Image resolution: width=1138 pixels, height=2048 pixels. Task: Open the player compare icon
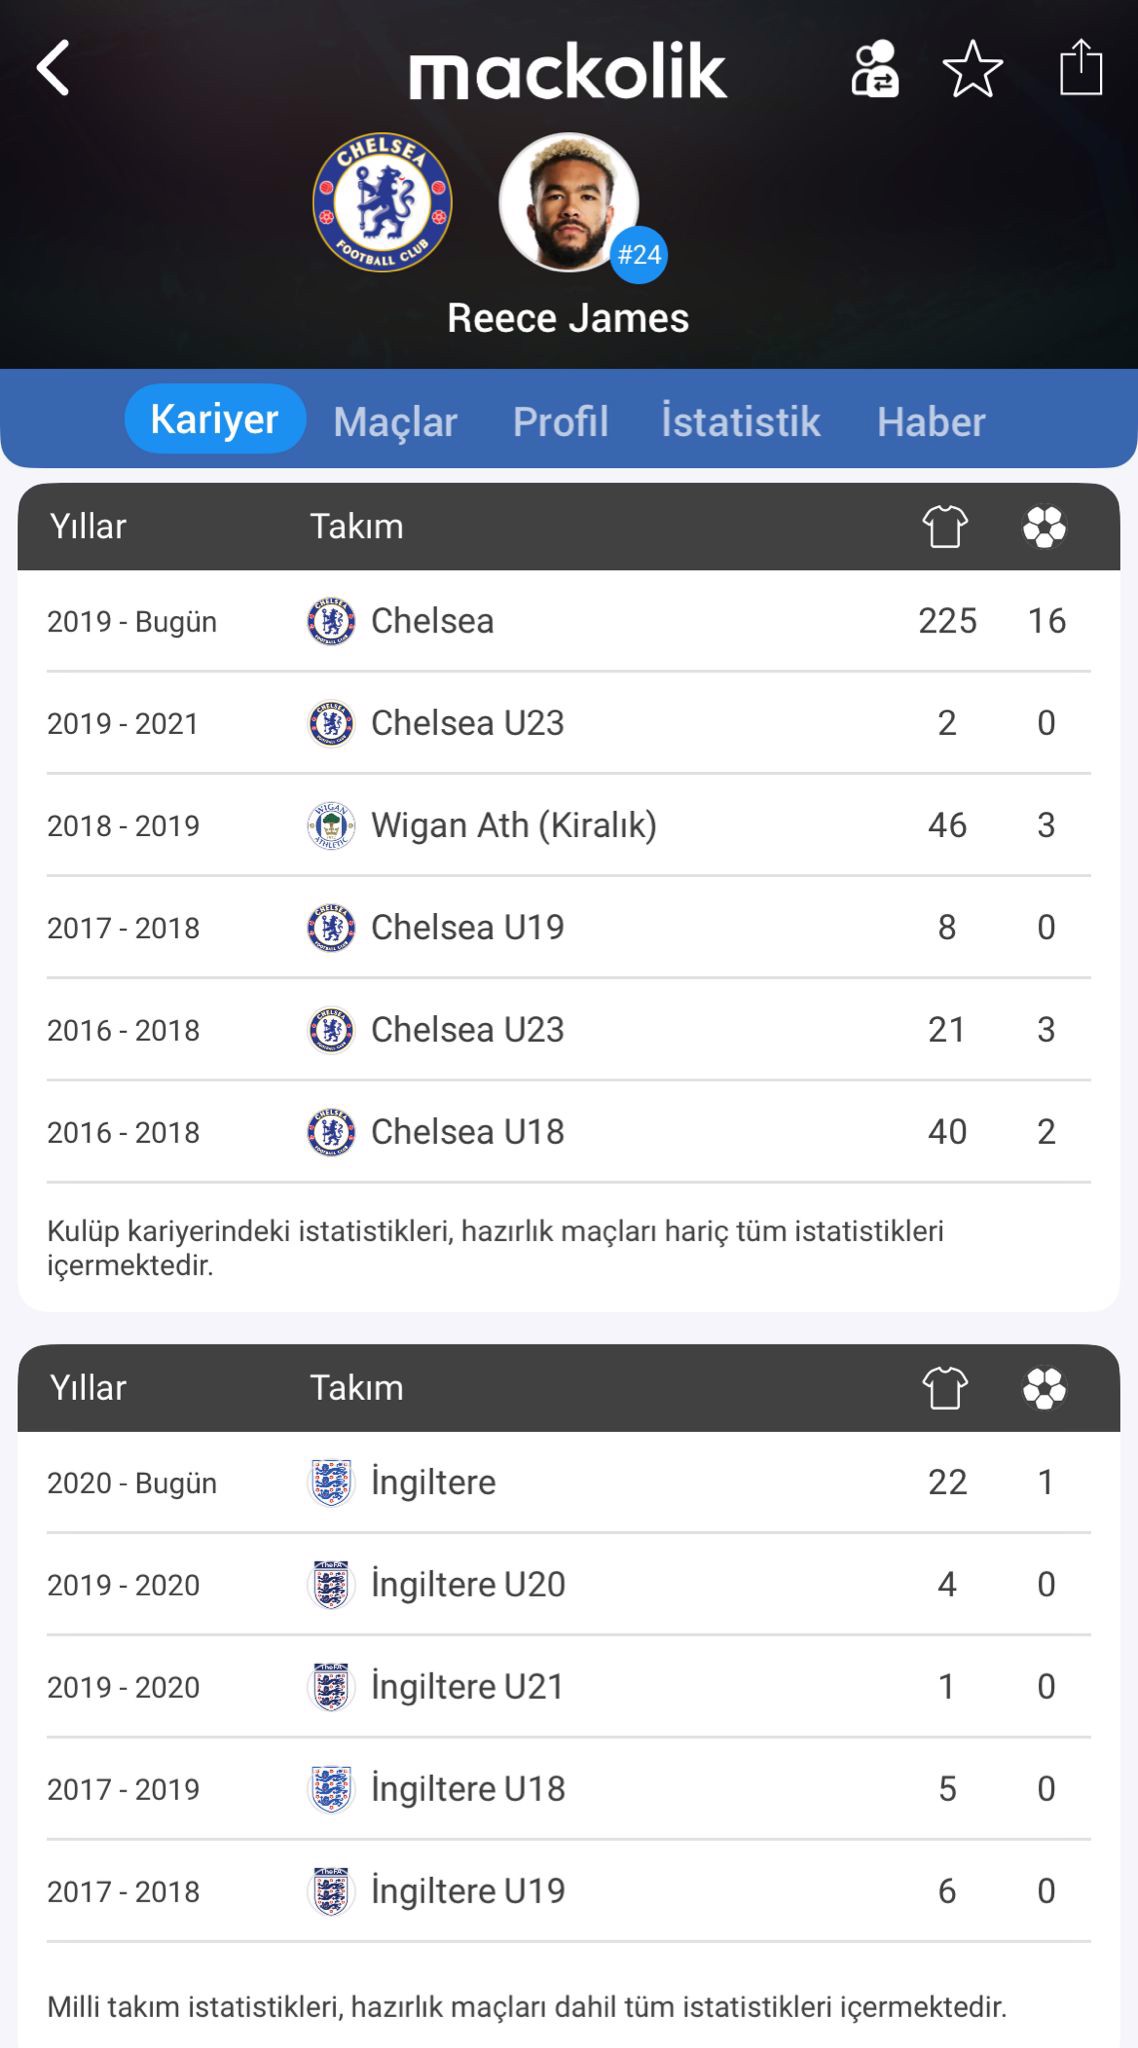coord(875,69)
